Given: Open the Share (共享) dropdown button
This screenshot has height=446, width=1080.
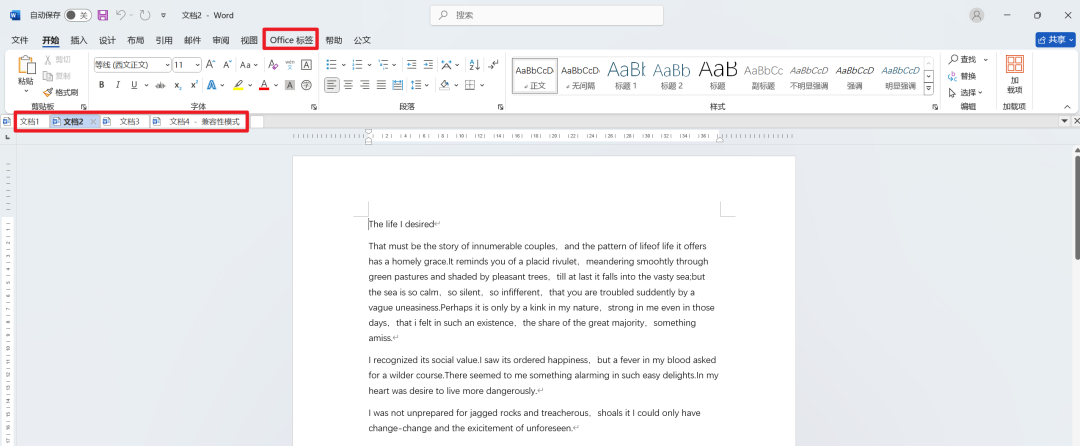Looking at the screenshot, I should click(x=1055, y=40).
